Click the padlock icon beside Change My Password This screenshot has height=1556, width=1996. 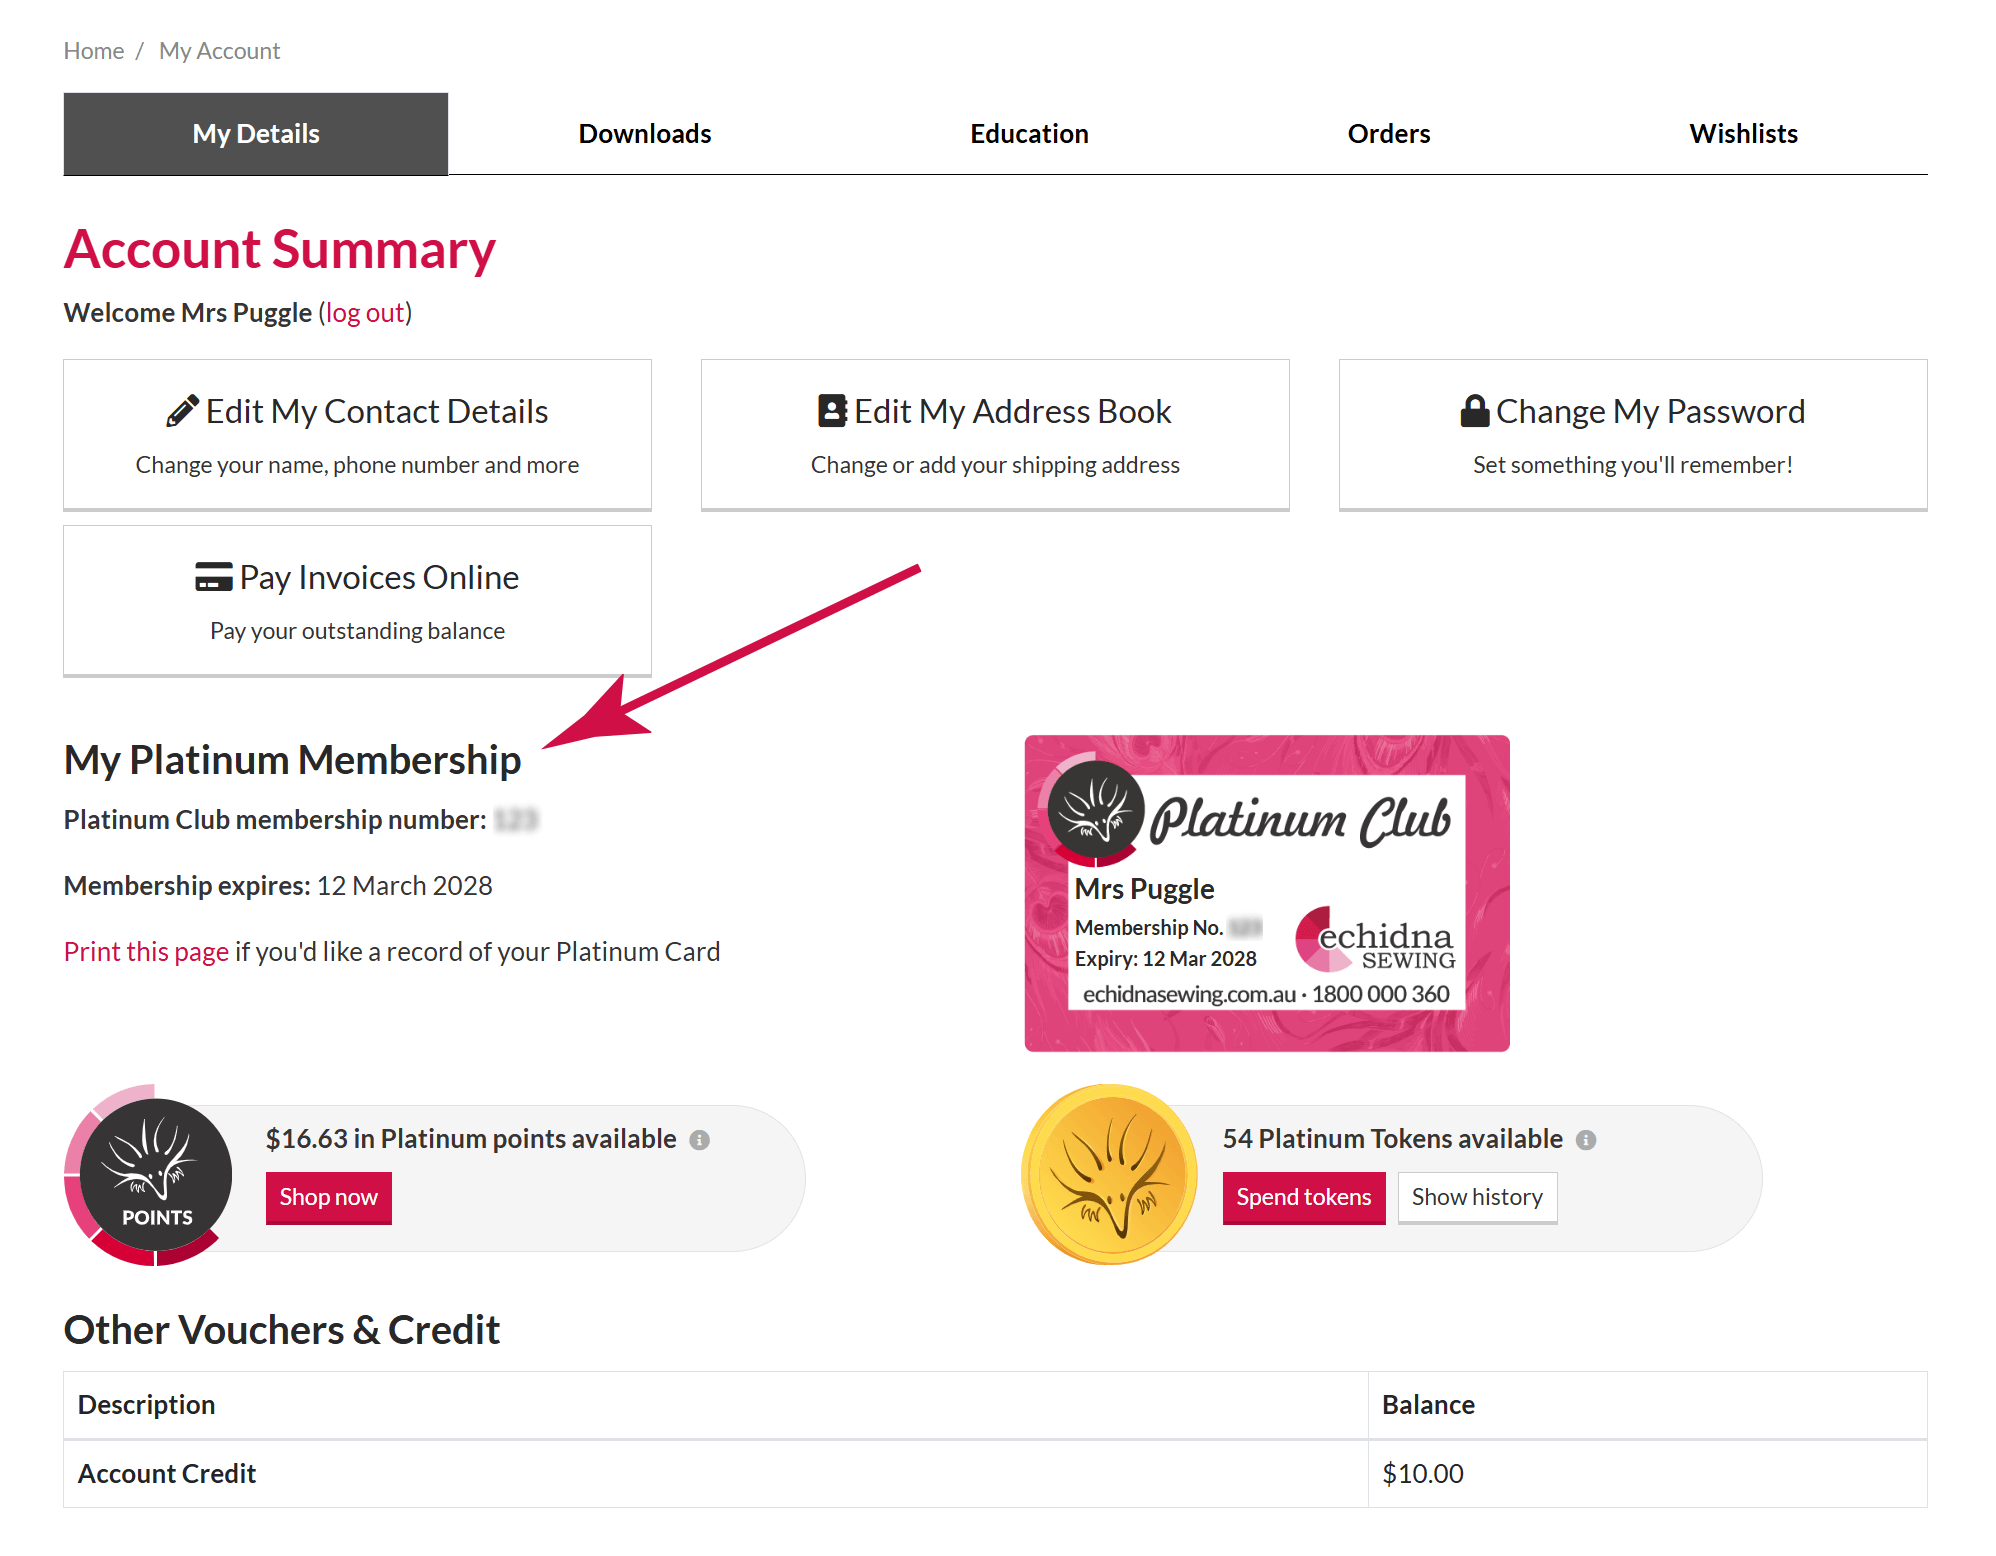[x=1475, y=411]
